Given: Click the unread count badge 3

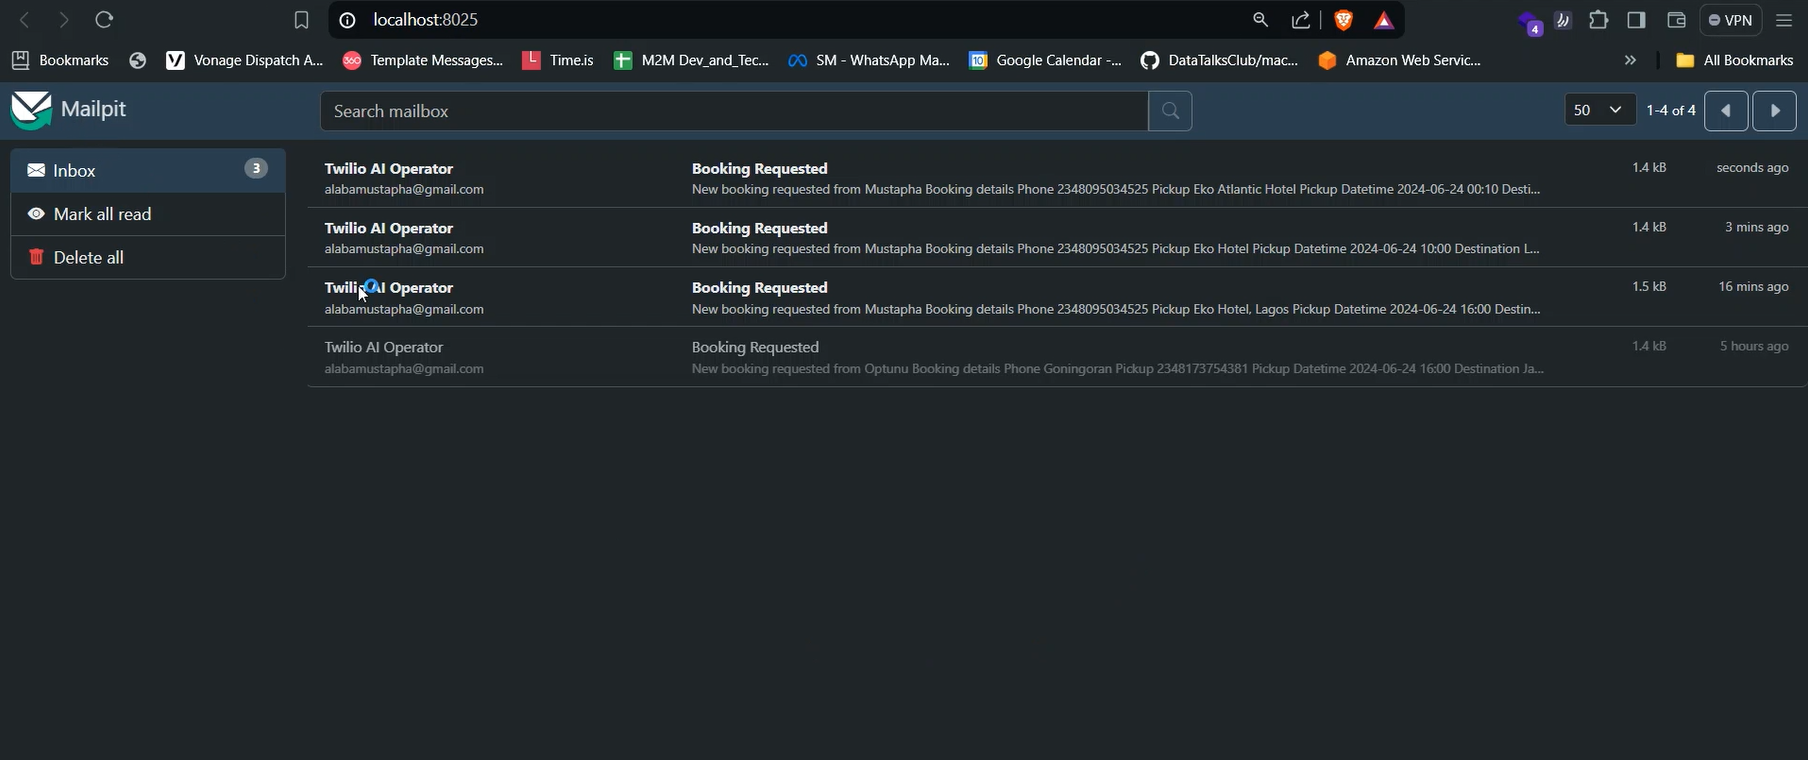Looking at the screenshot, I should click(256, 169).
